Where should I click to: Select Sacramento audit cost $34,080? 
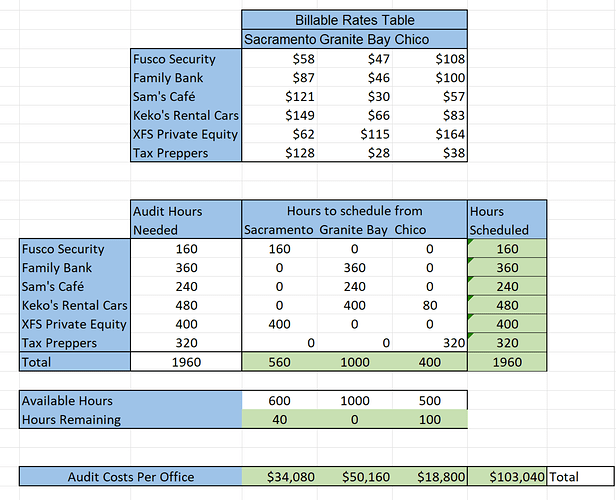coord(279,476)
